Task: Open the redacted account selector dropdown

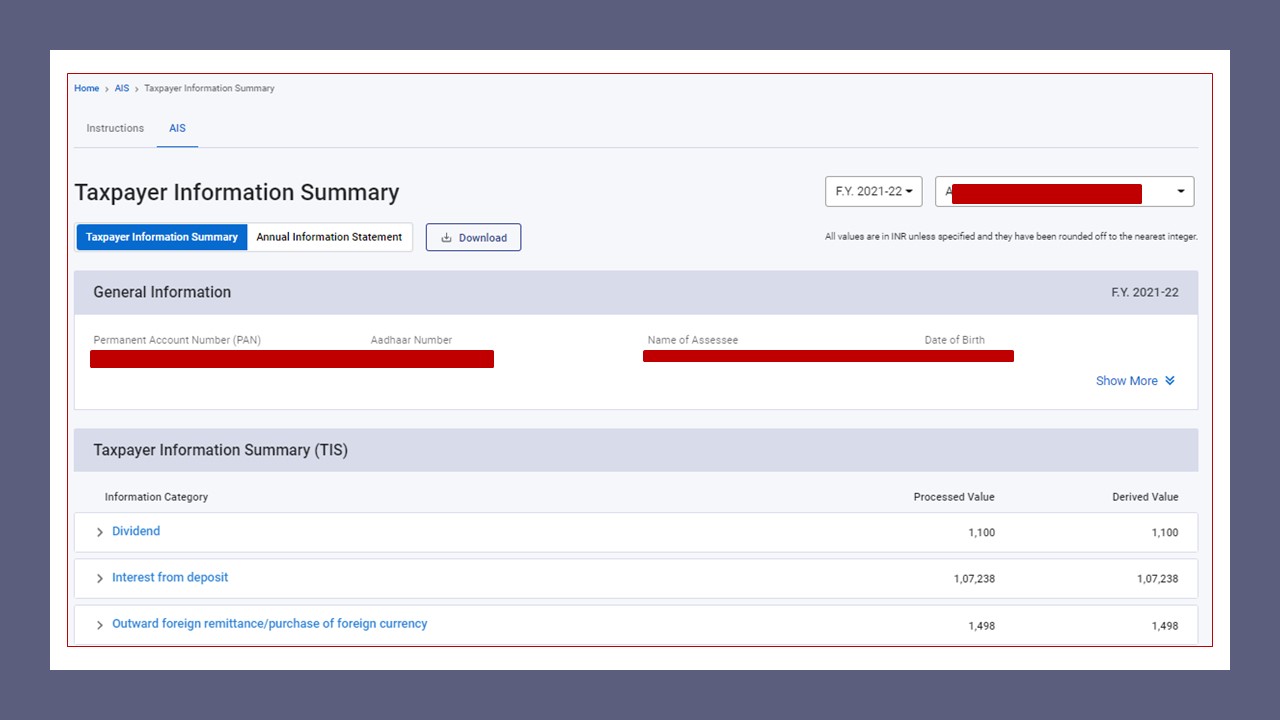Action: coord(1064,191)
